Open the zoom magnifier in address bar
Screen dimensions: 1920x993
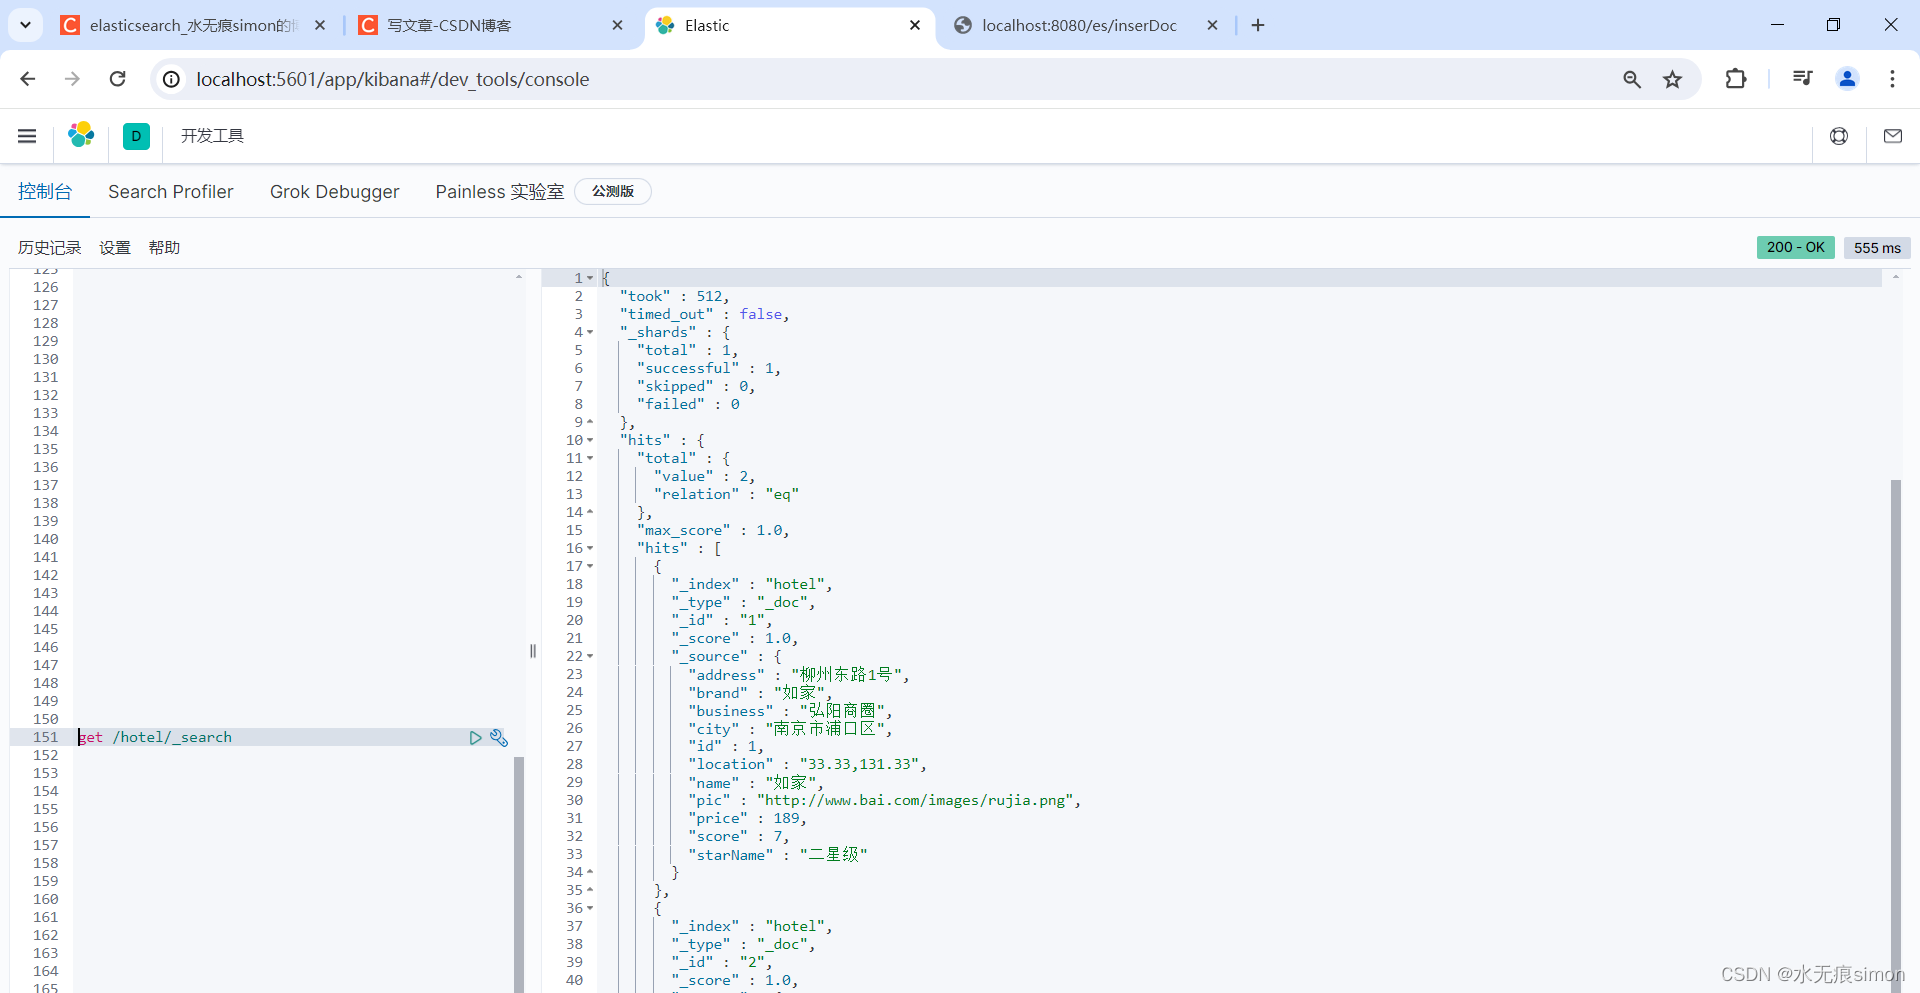[x=1631, y=79]
